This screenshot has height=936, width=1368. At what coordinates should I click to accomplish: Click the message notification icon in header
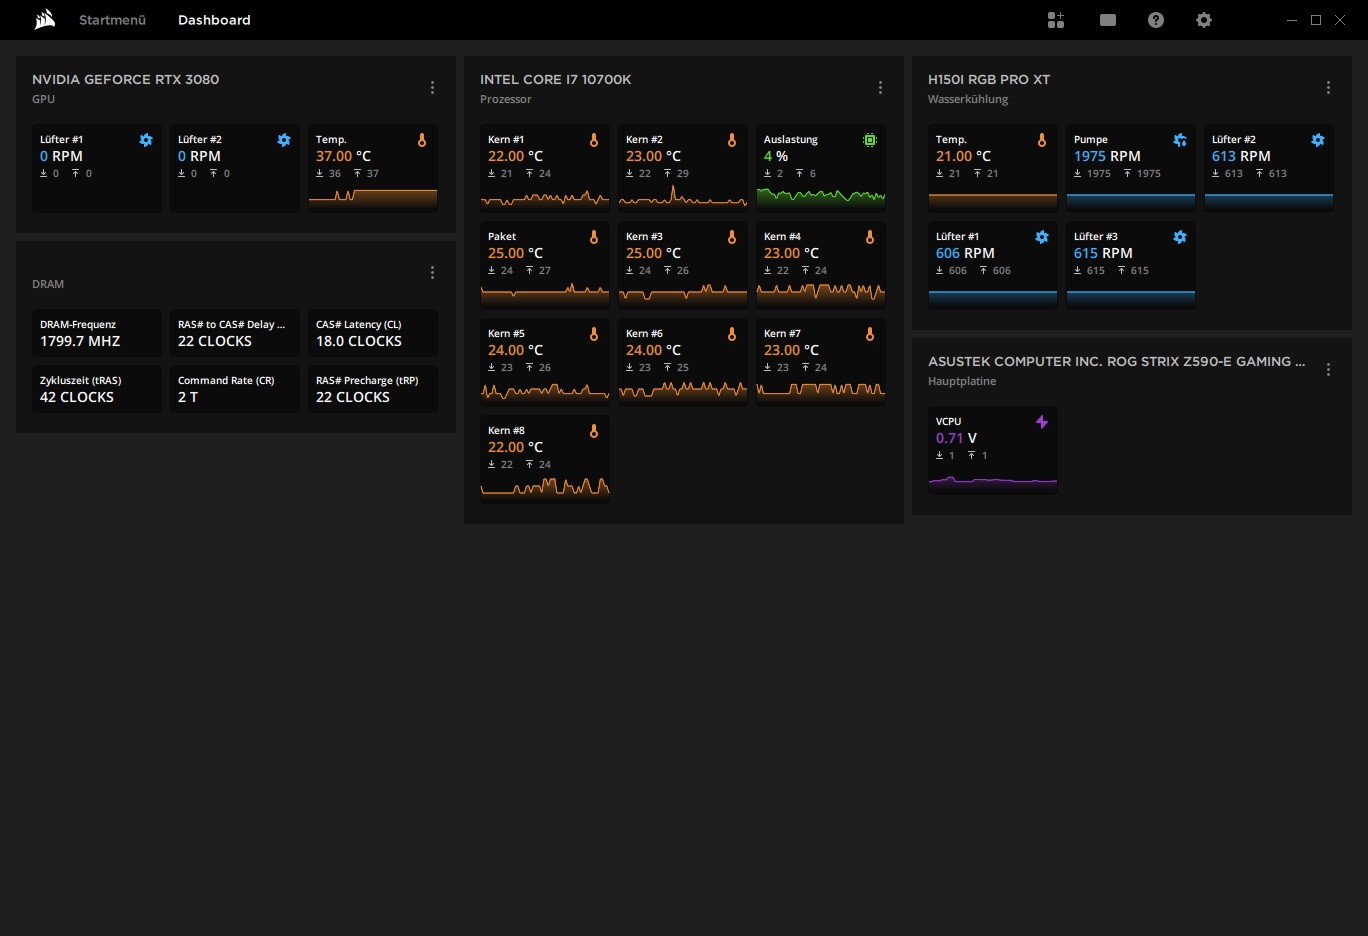(x=1108, y=20)
